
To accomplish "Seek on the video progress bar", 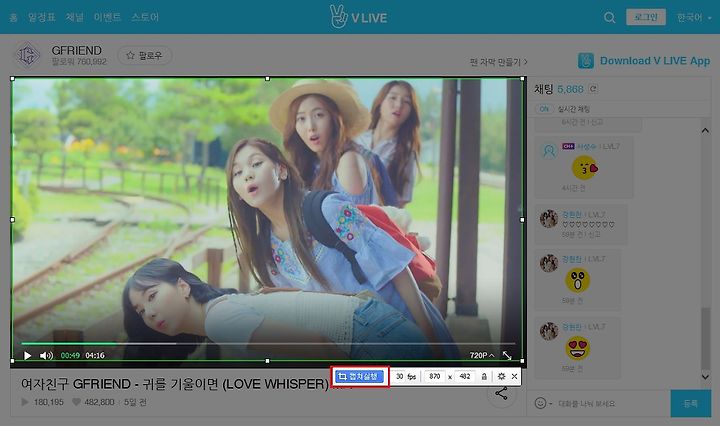I will coord(268,343).
